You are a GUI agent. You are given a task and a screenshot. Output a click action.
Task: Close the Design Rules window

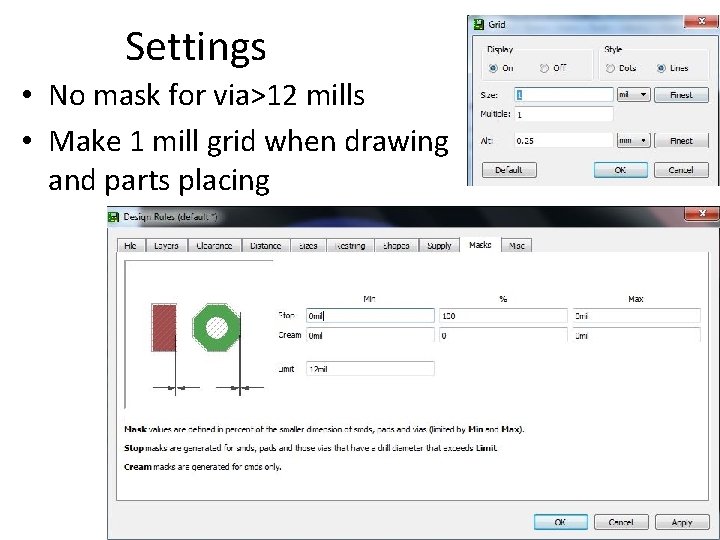(702, 214)
